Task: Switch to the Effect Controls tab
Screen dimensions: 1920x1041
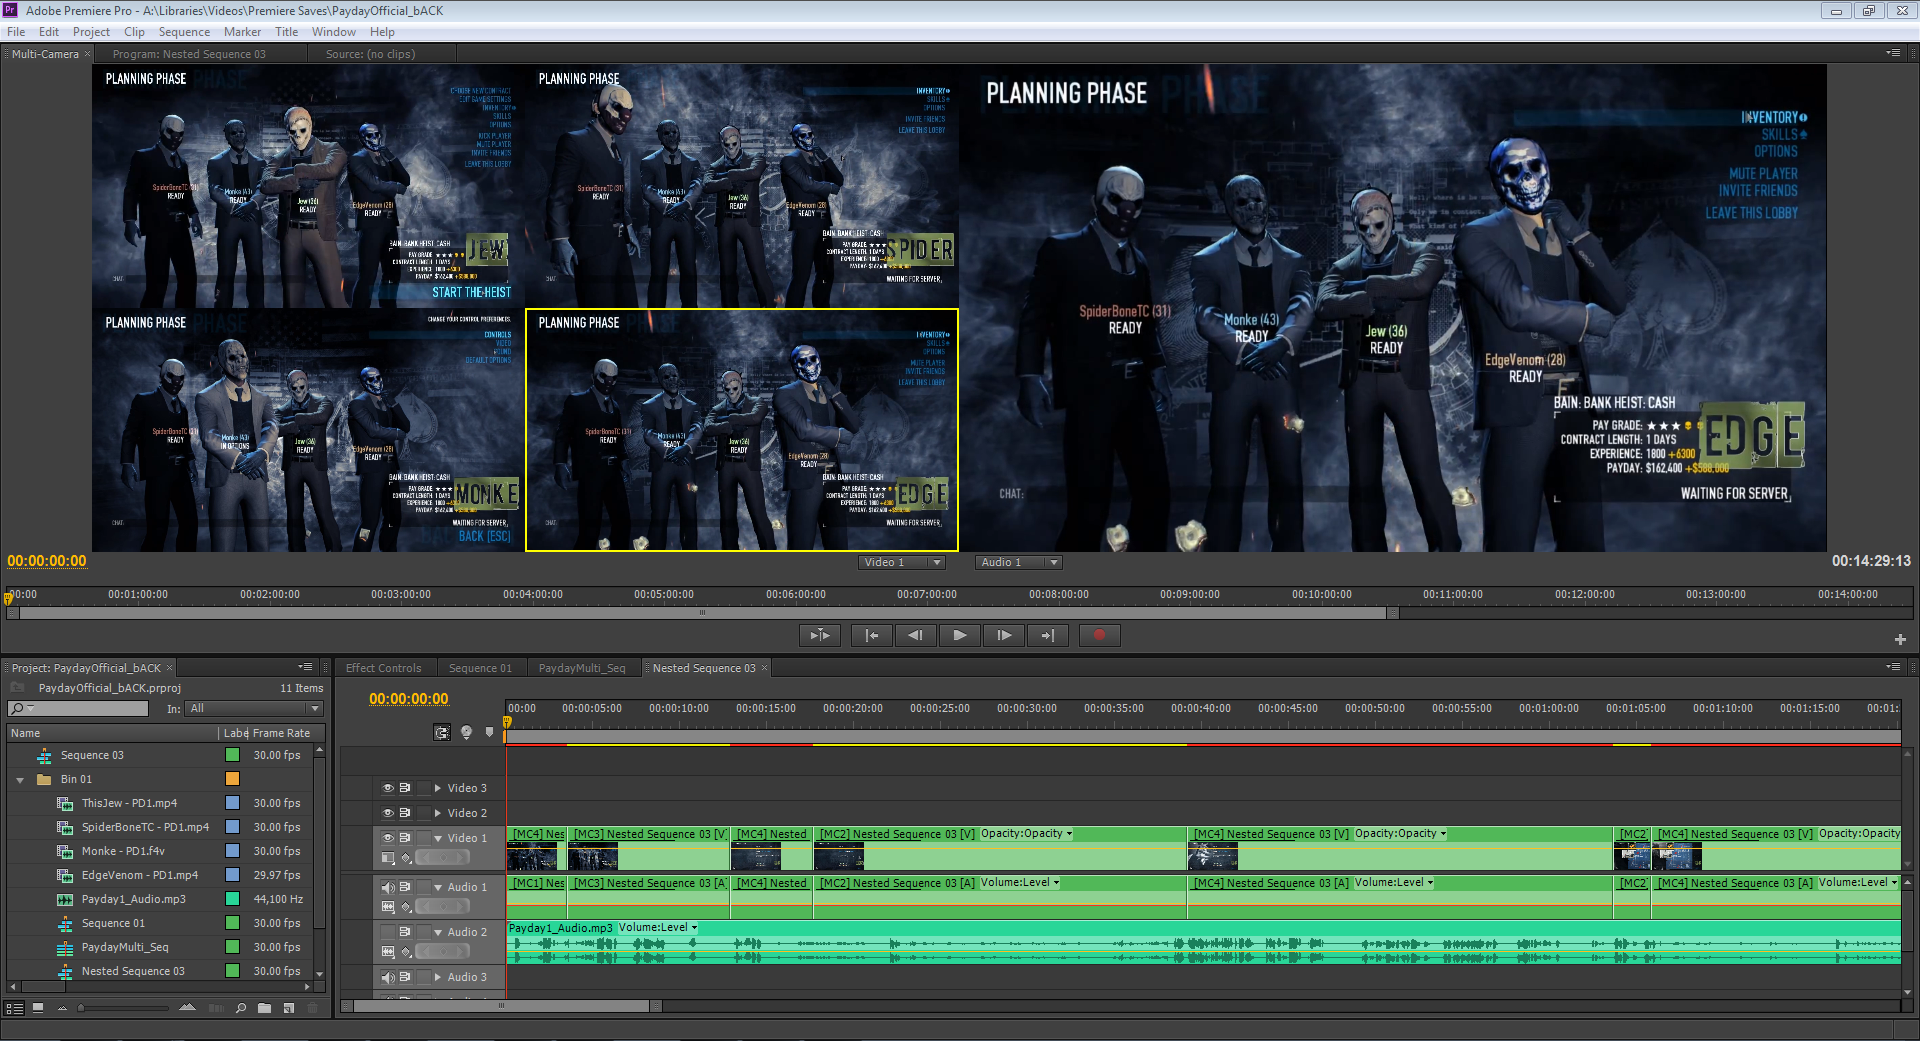Action: [x=383, y=668]
